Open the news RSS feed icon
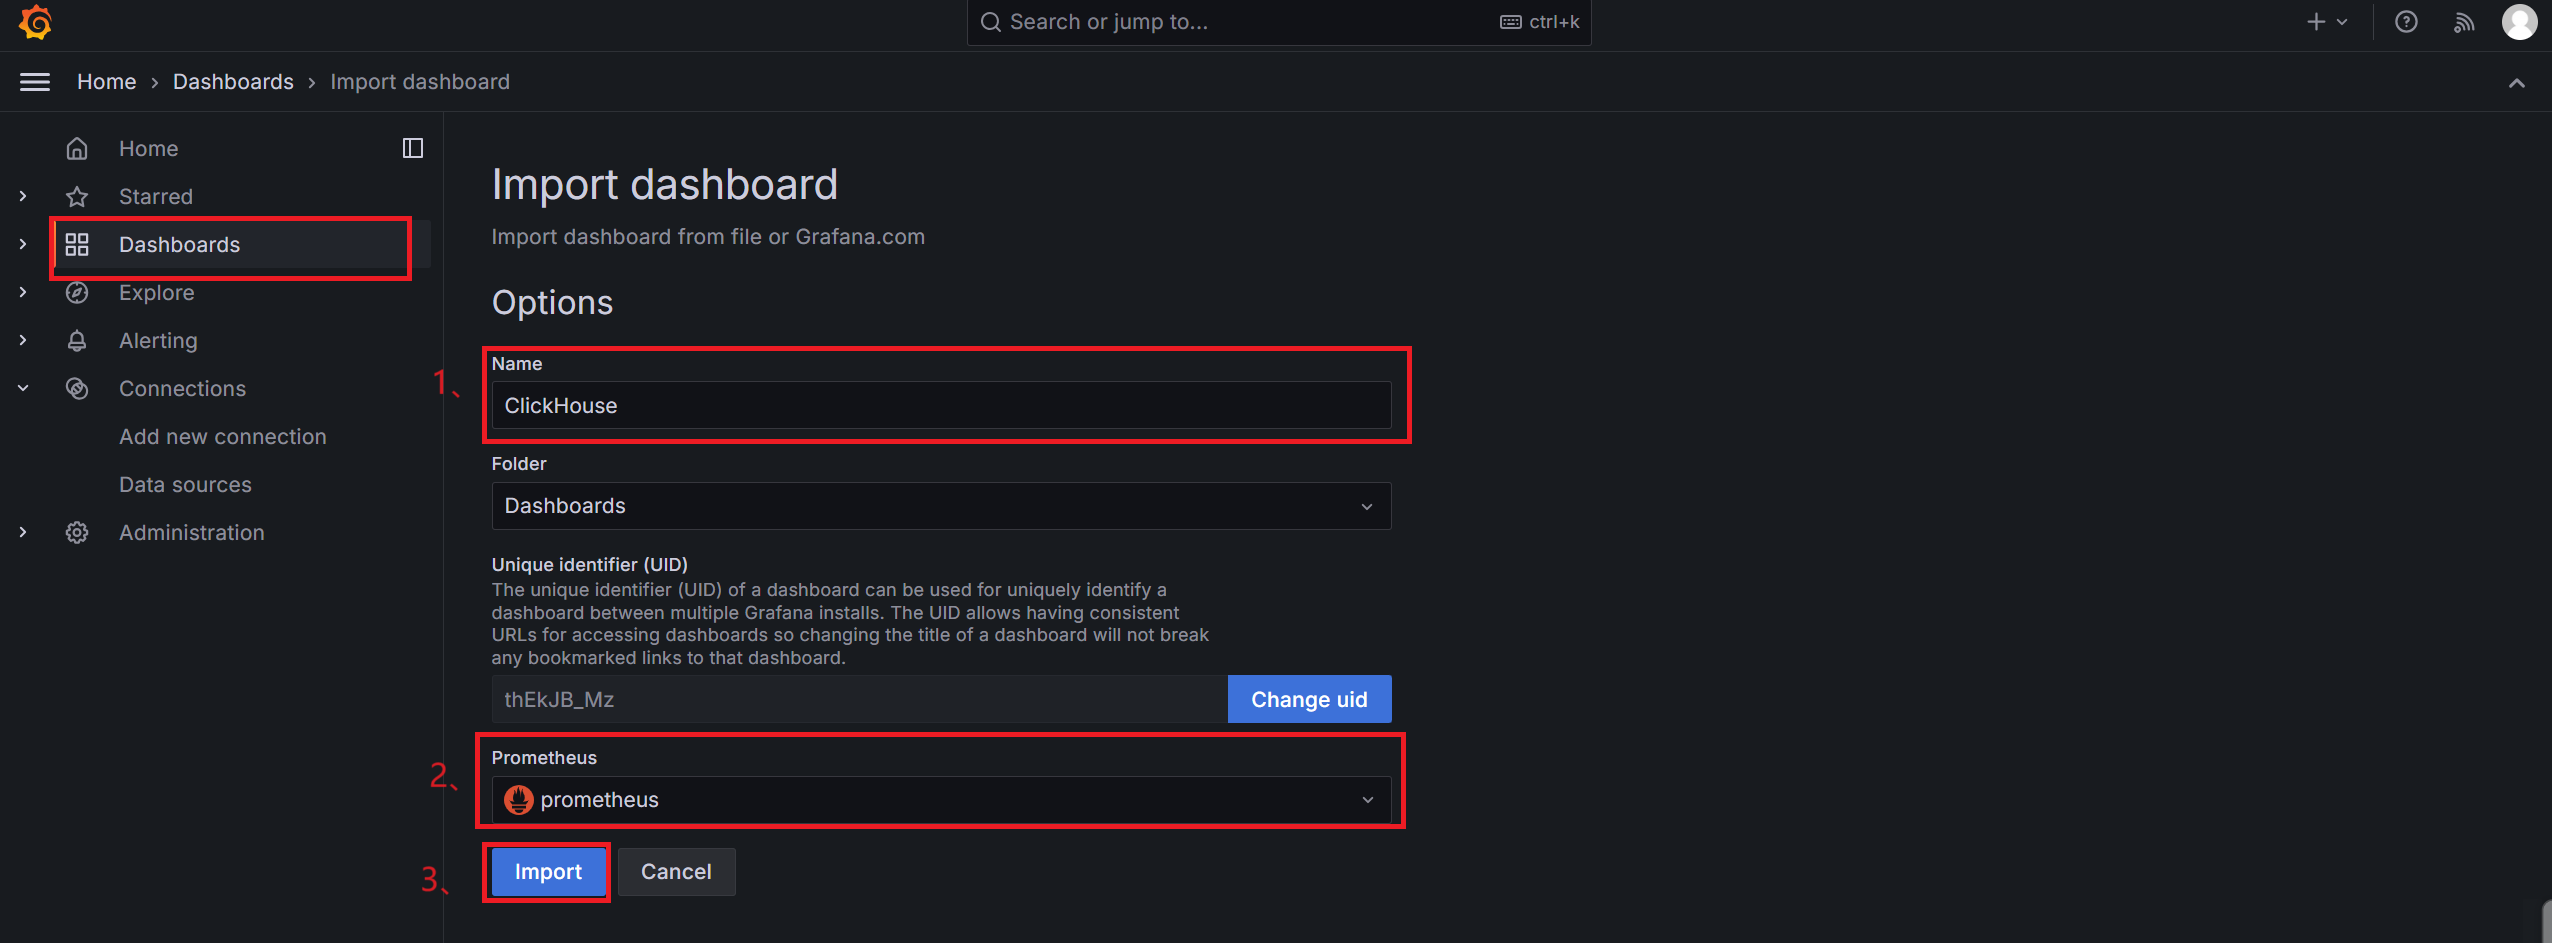Viewport: 2552px width, 943px height. 2463,22
